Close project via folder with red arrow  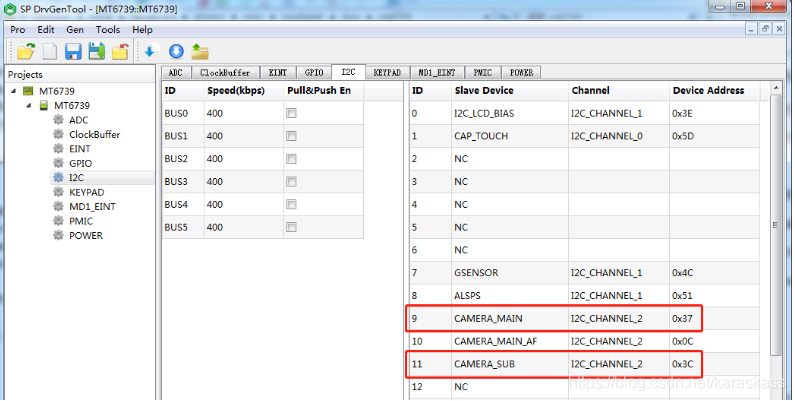pos(120,51)
